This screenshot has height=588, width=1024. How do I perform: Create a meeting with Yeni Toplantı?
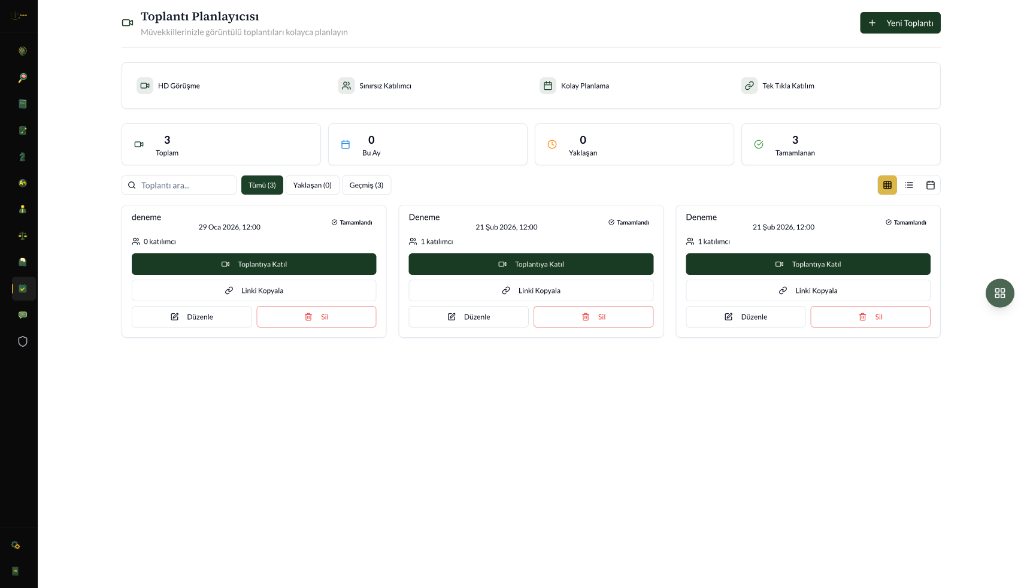(x=900, y=23)
